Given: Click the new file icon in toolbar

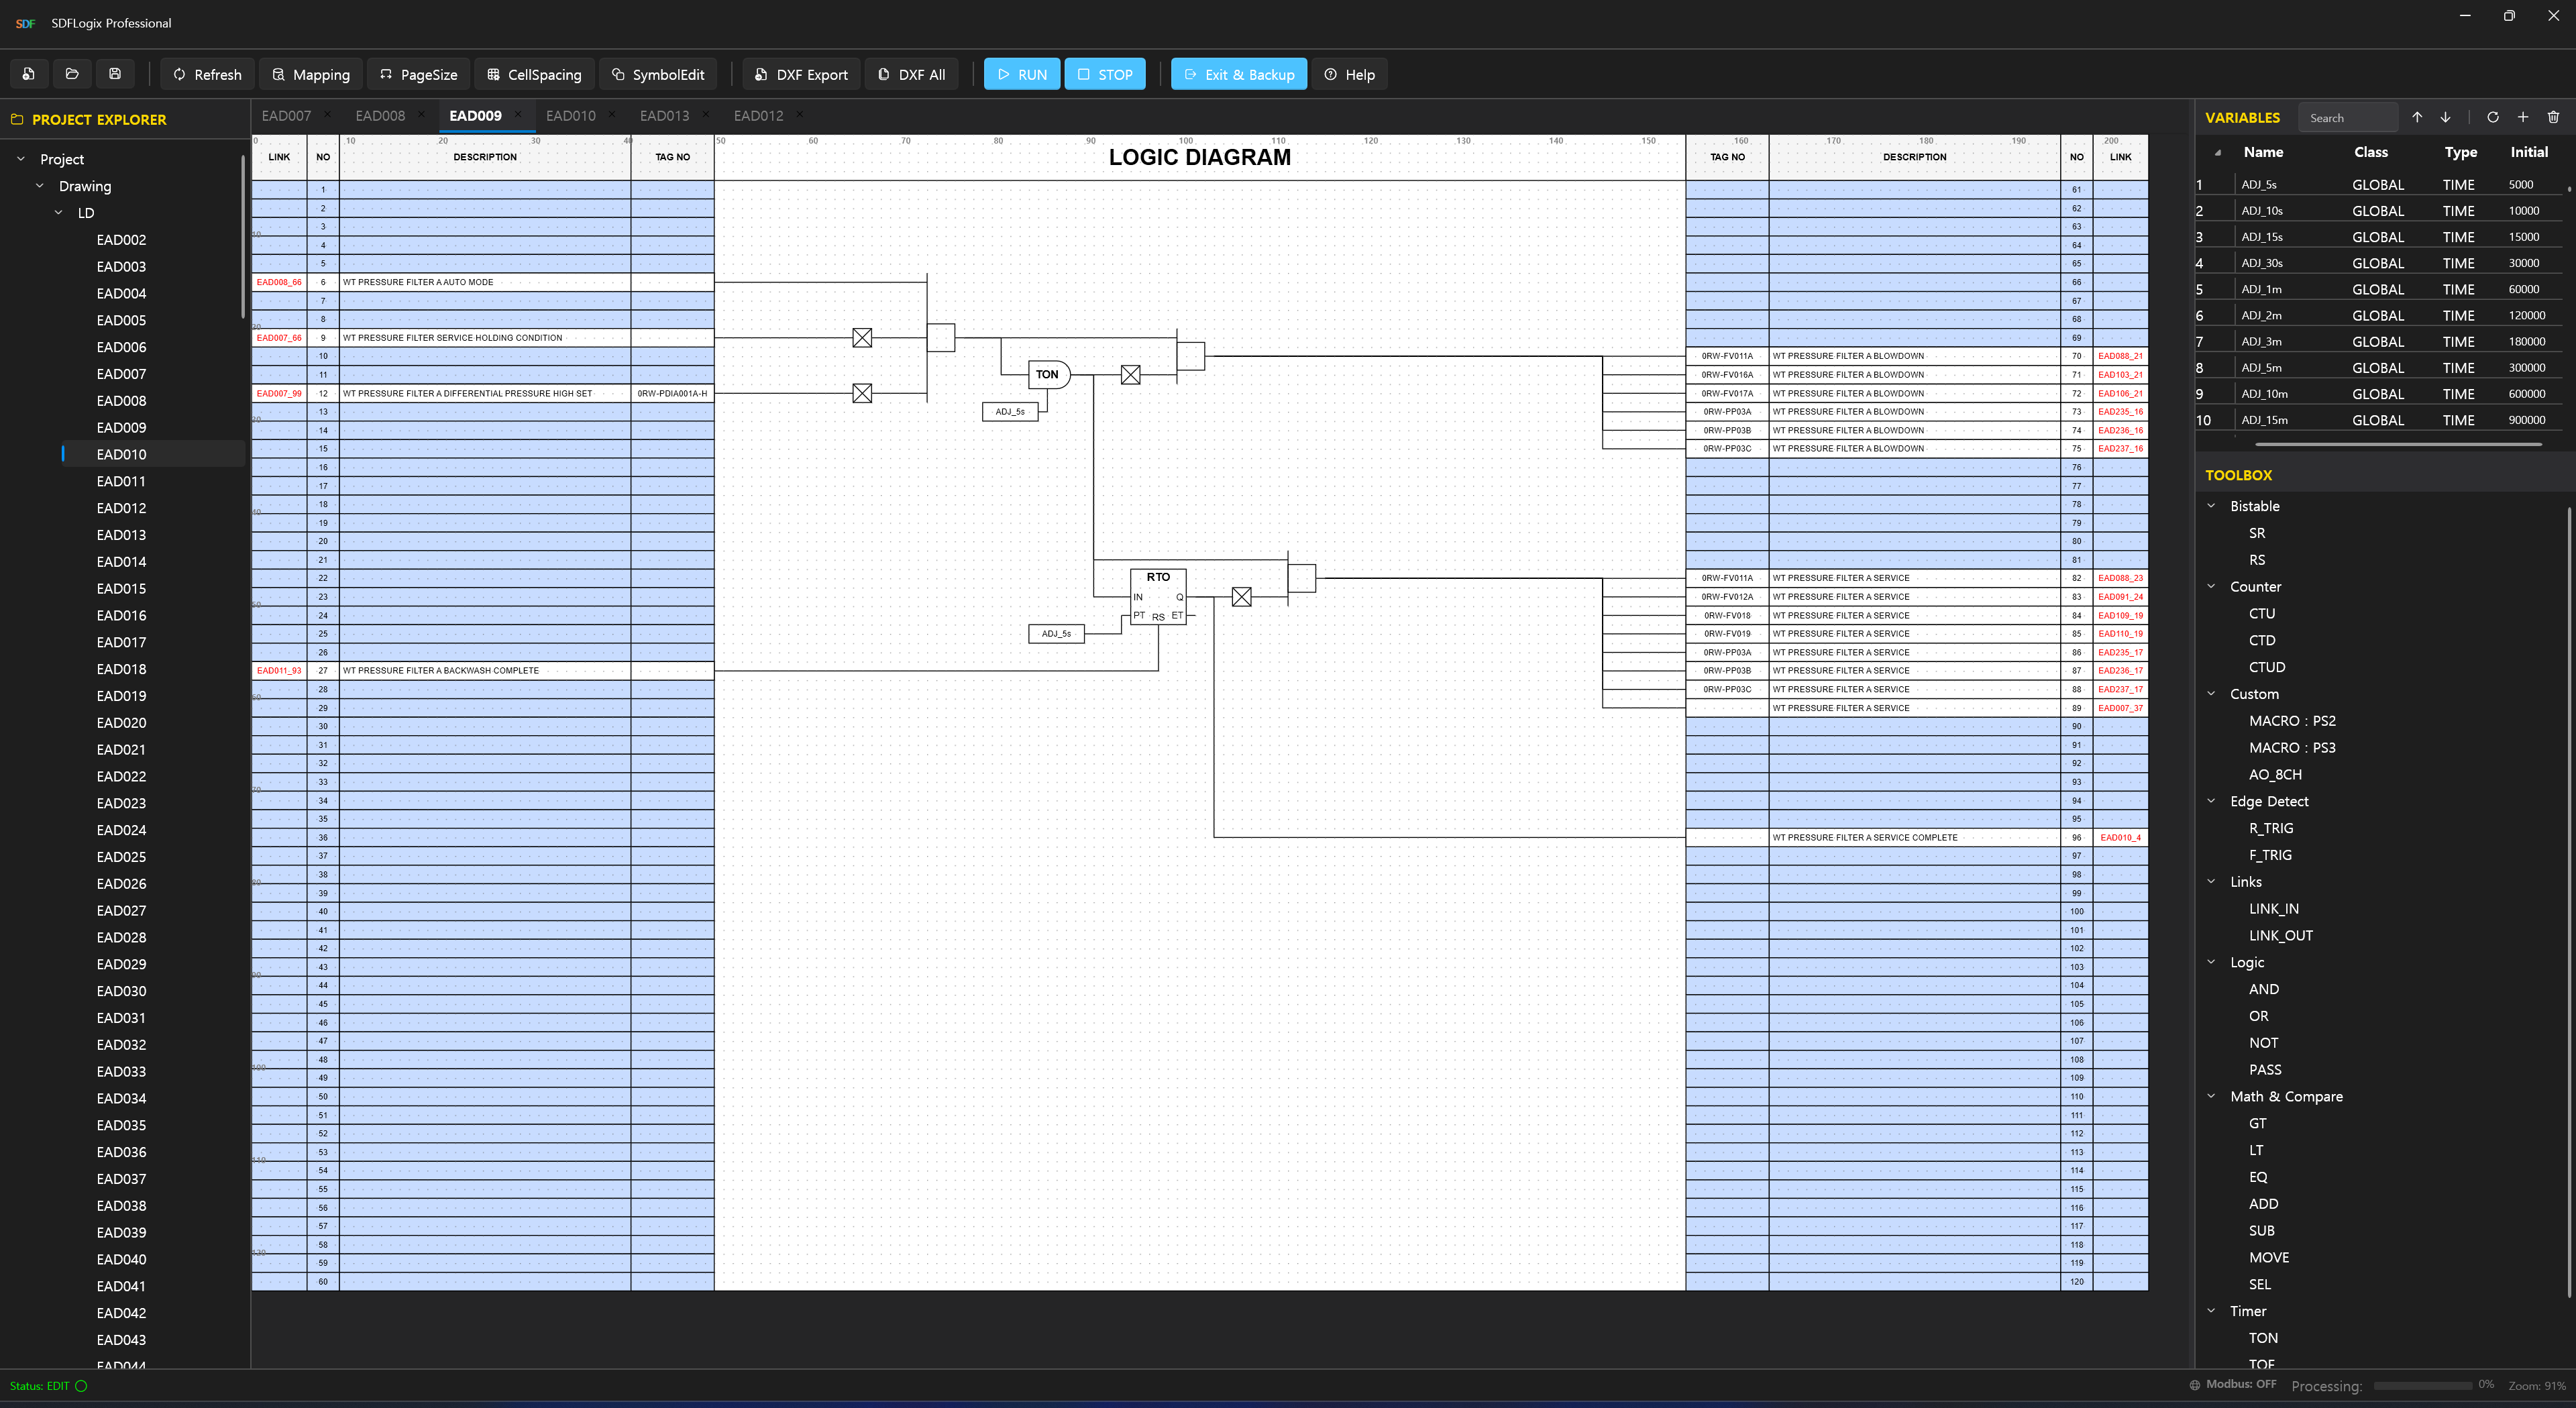Looking at the screenshot, I should pos(29,74).
